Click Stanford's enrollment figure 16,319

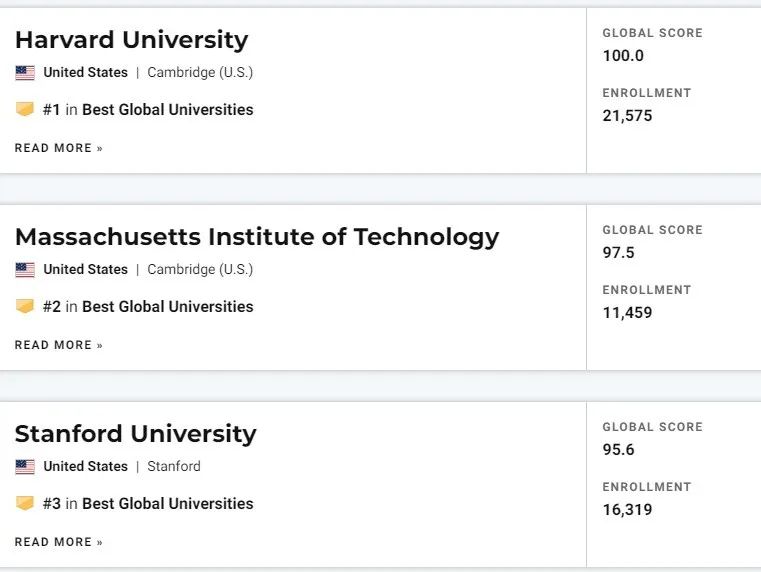(628, 510)
